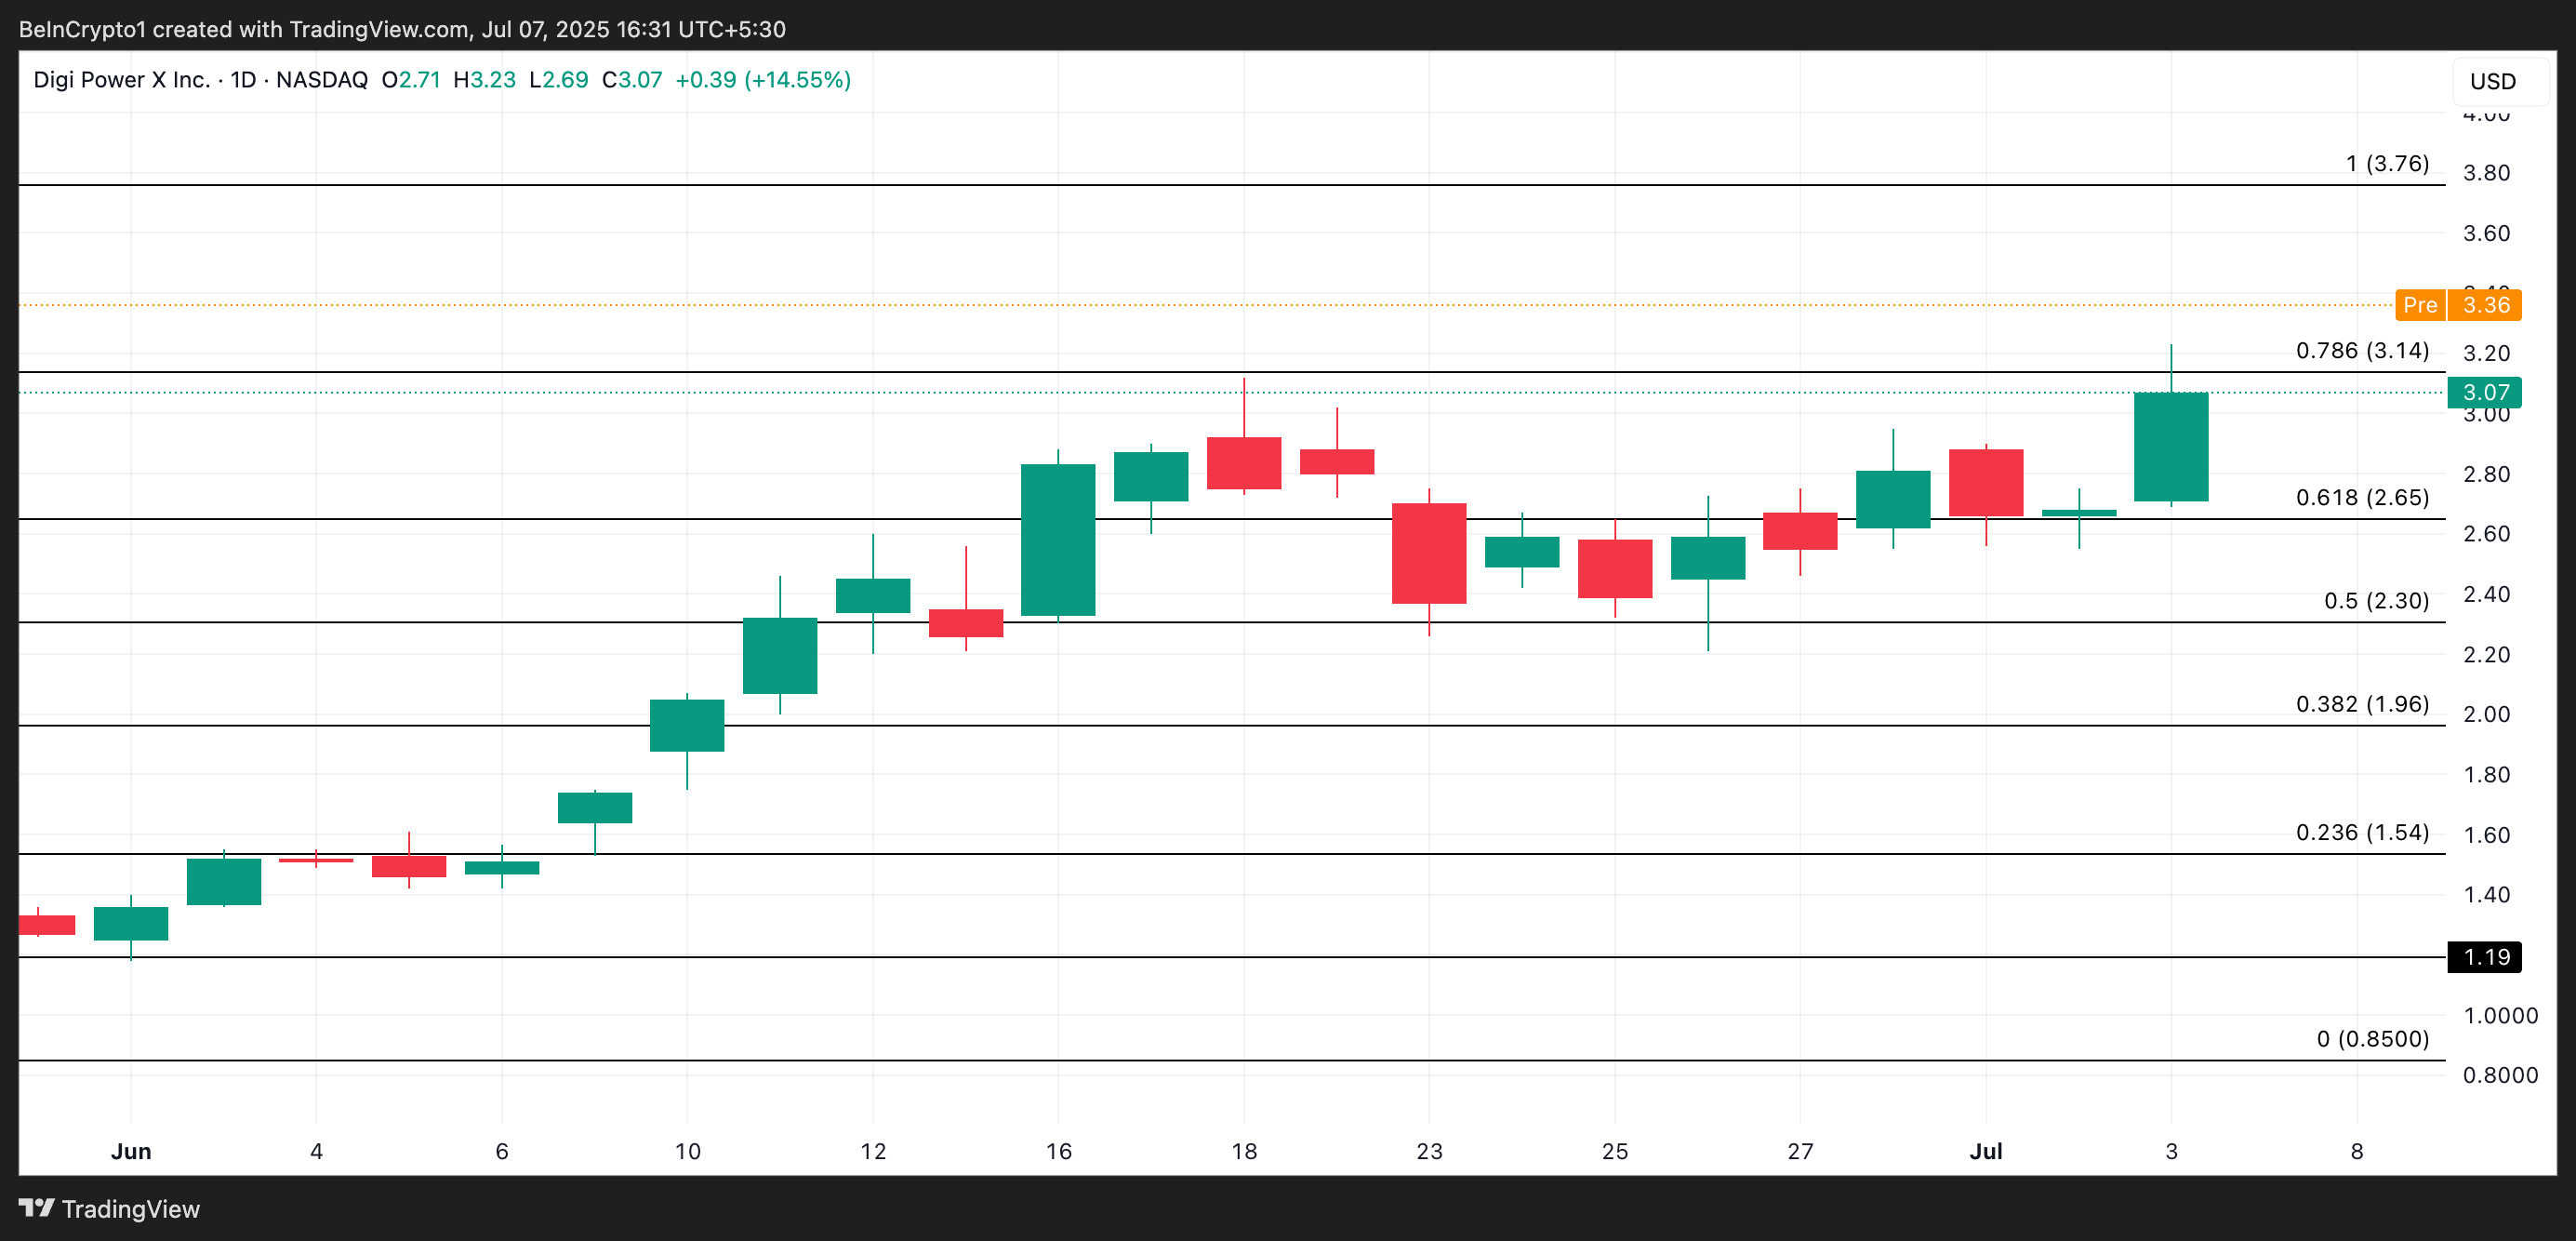The width and height of the screenshot is (2576, 1241).
Task: Select the 0.382 (1.96) Fibonacci label
Action: pyautogui.click(x=2361, y=704)
